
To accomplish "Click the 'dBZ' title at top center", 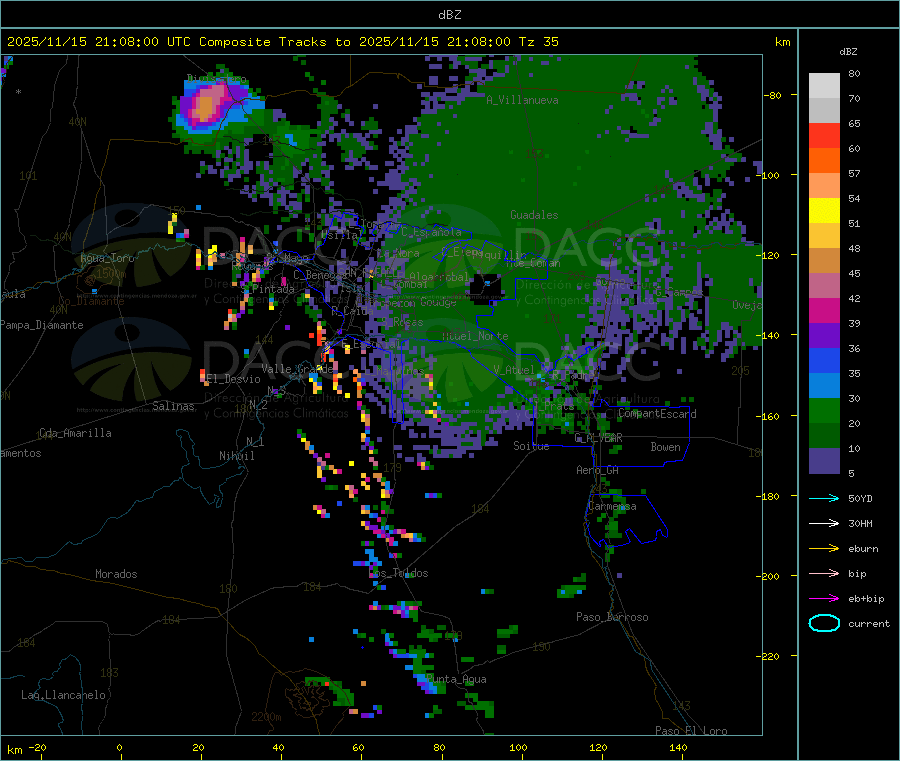I will (449, 15).
